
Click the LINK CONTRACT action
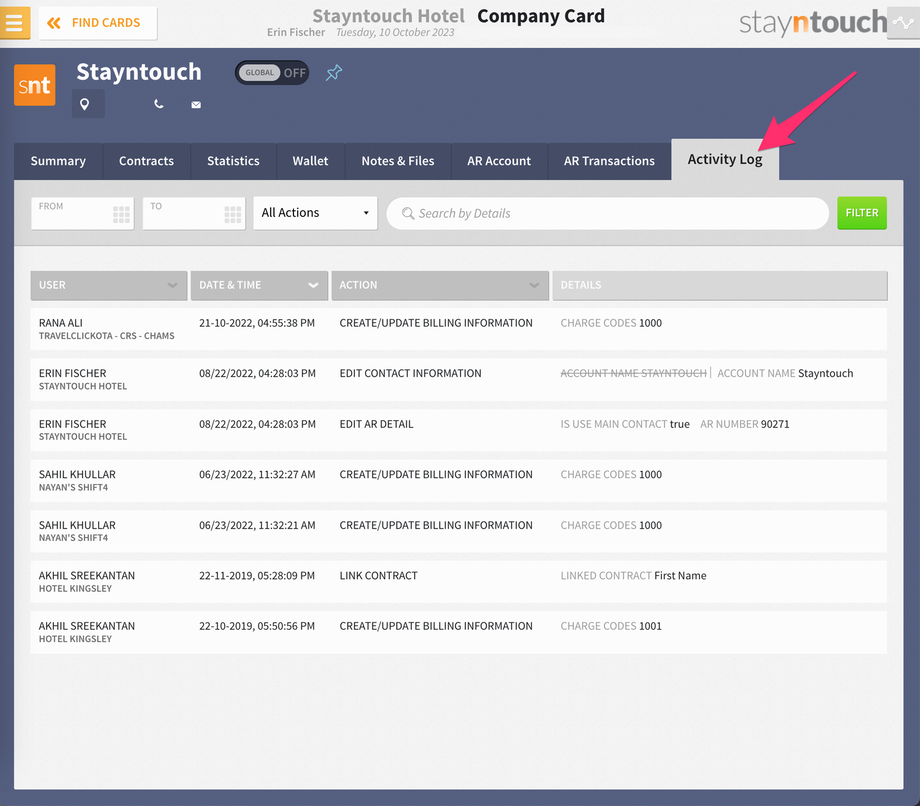click(378, 576)
